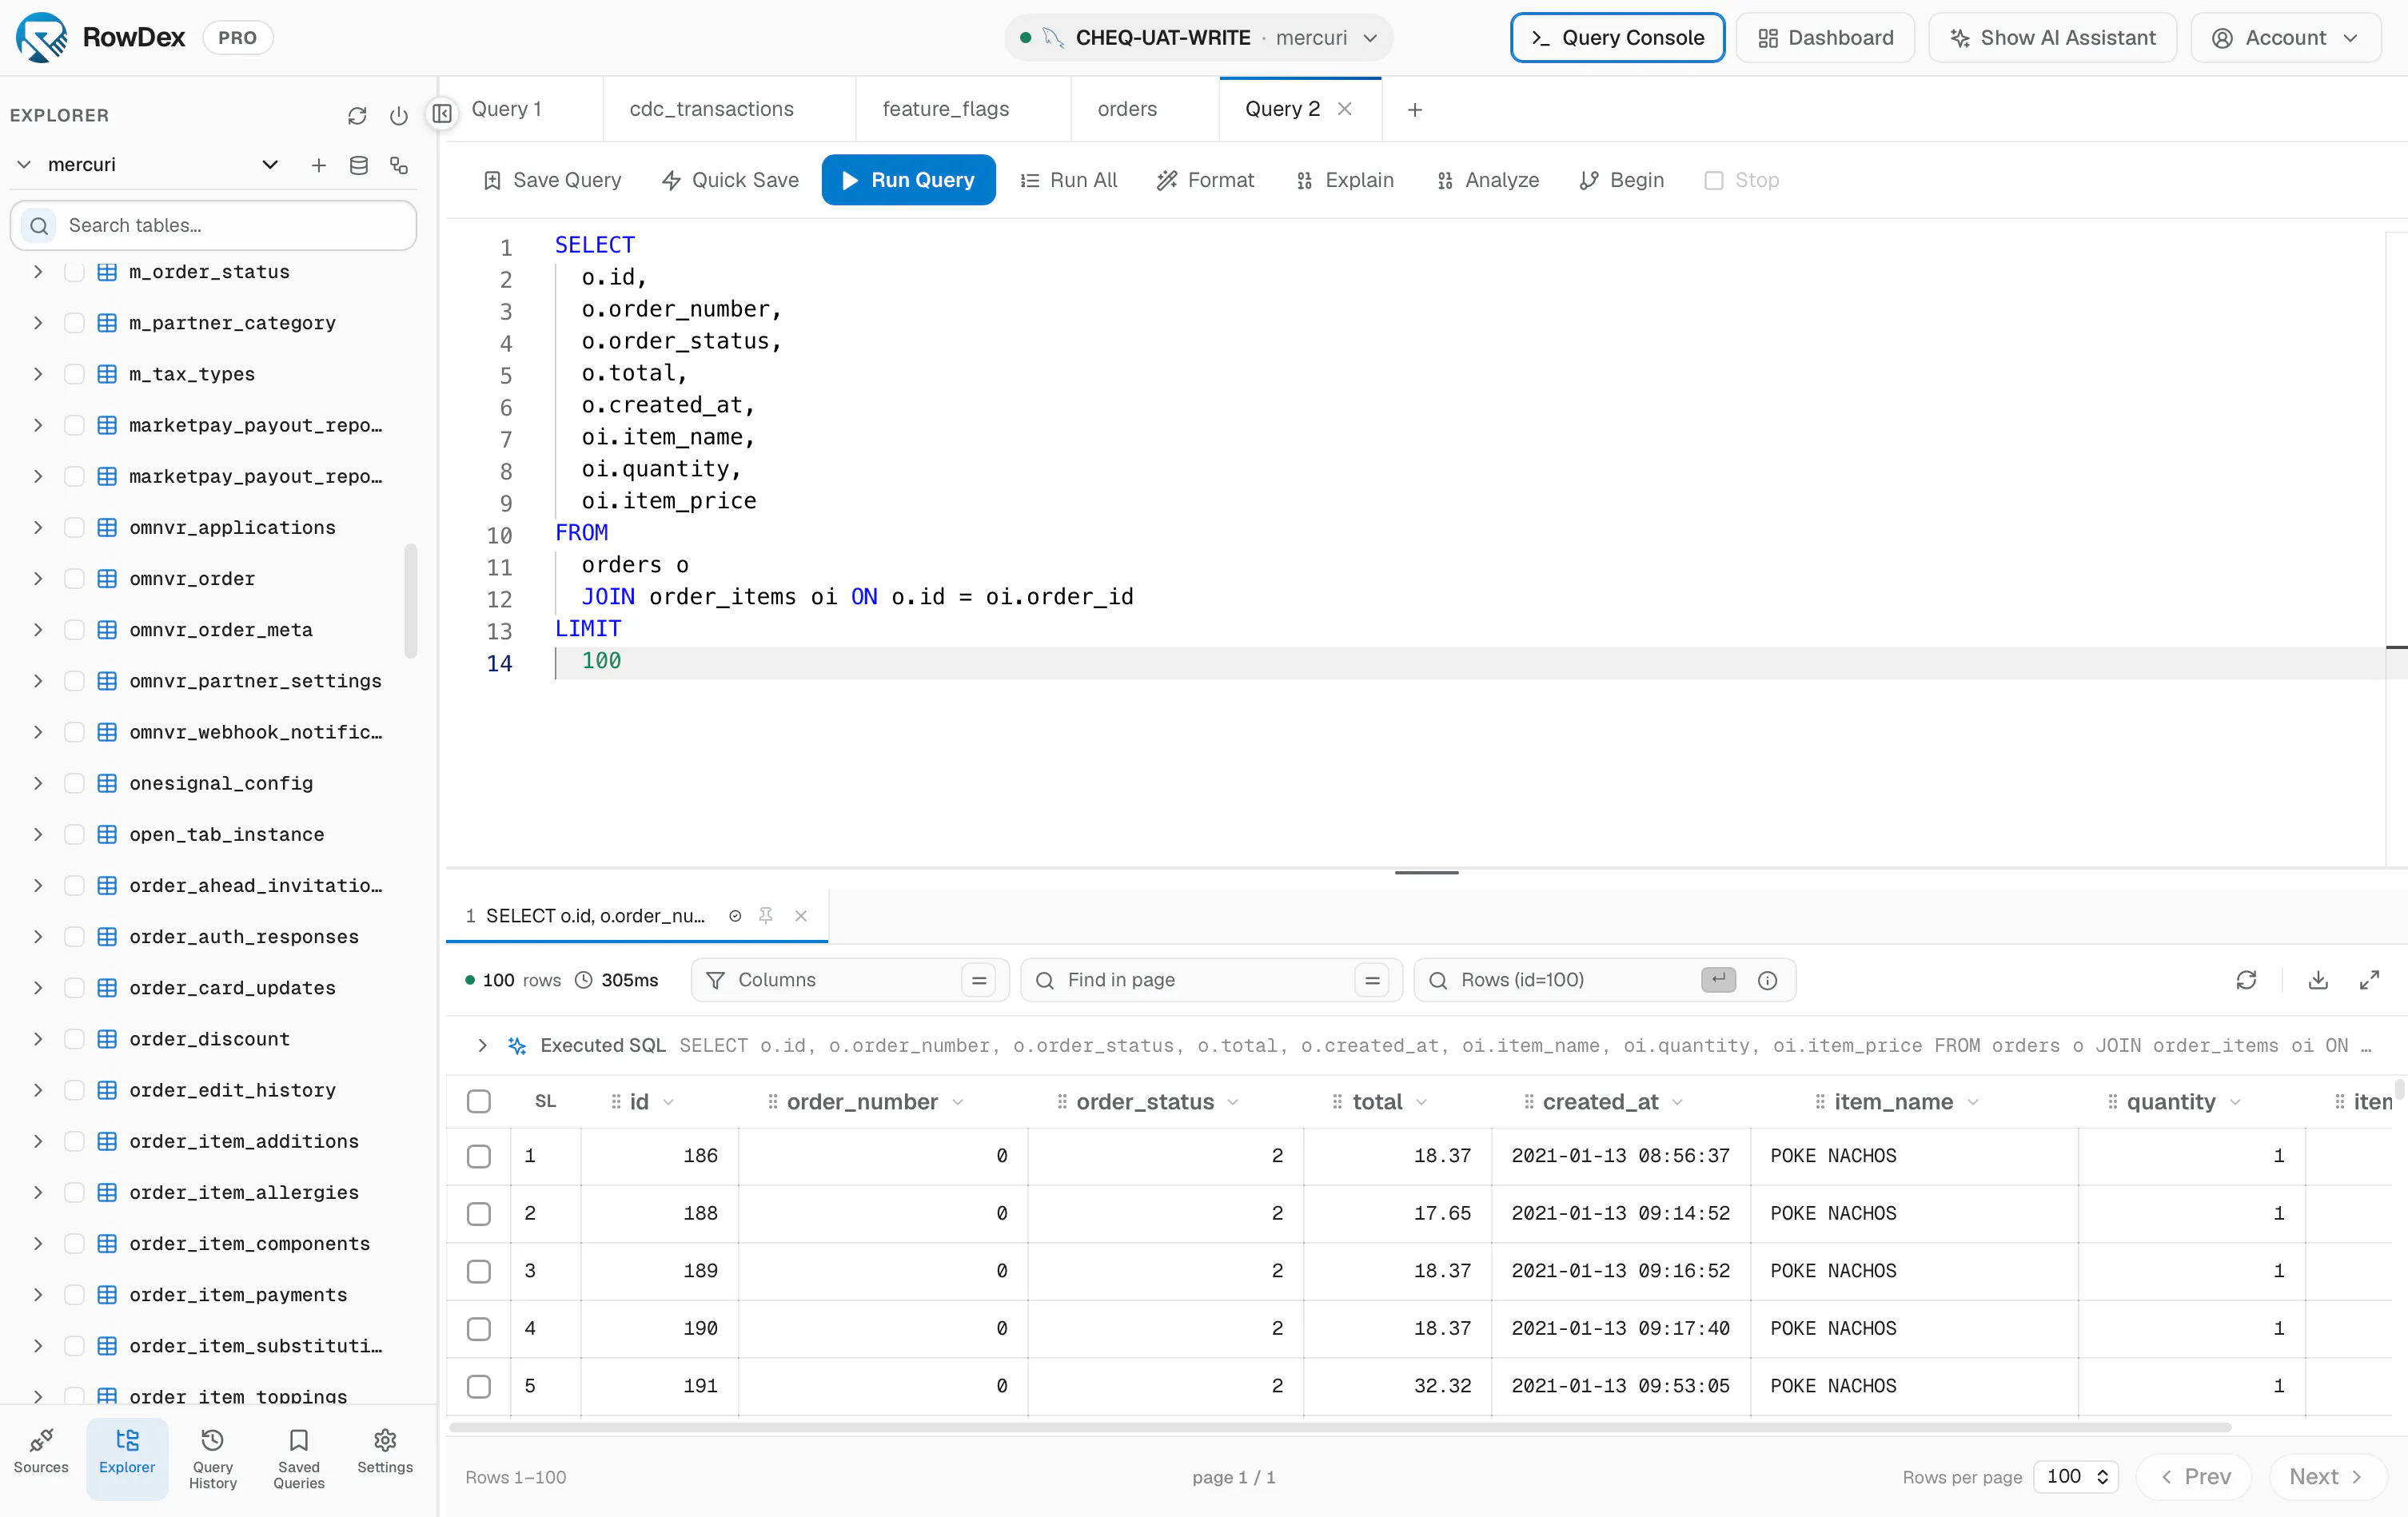2408x1517 pixels.
Task: Switch to the feature_flags tab
Action: [x=945, y=109]
